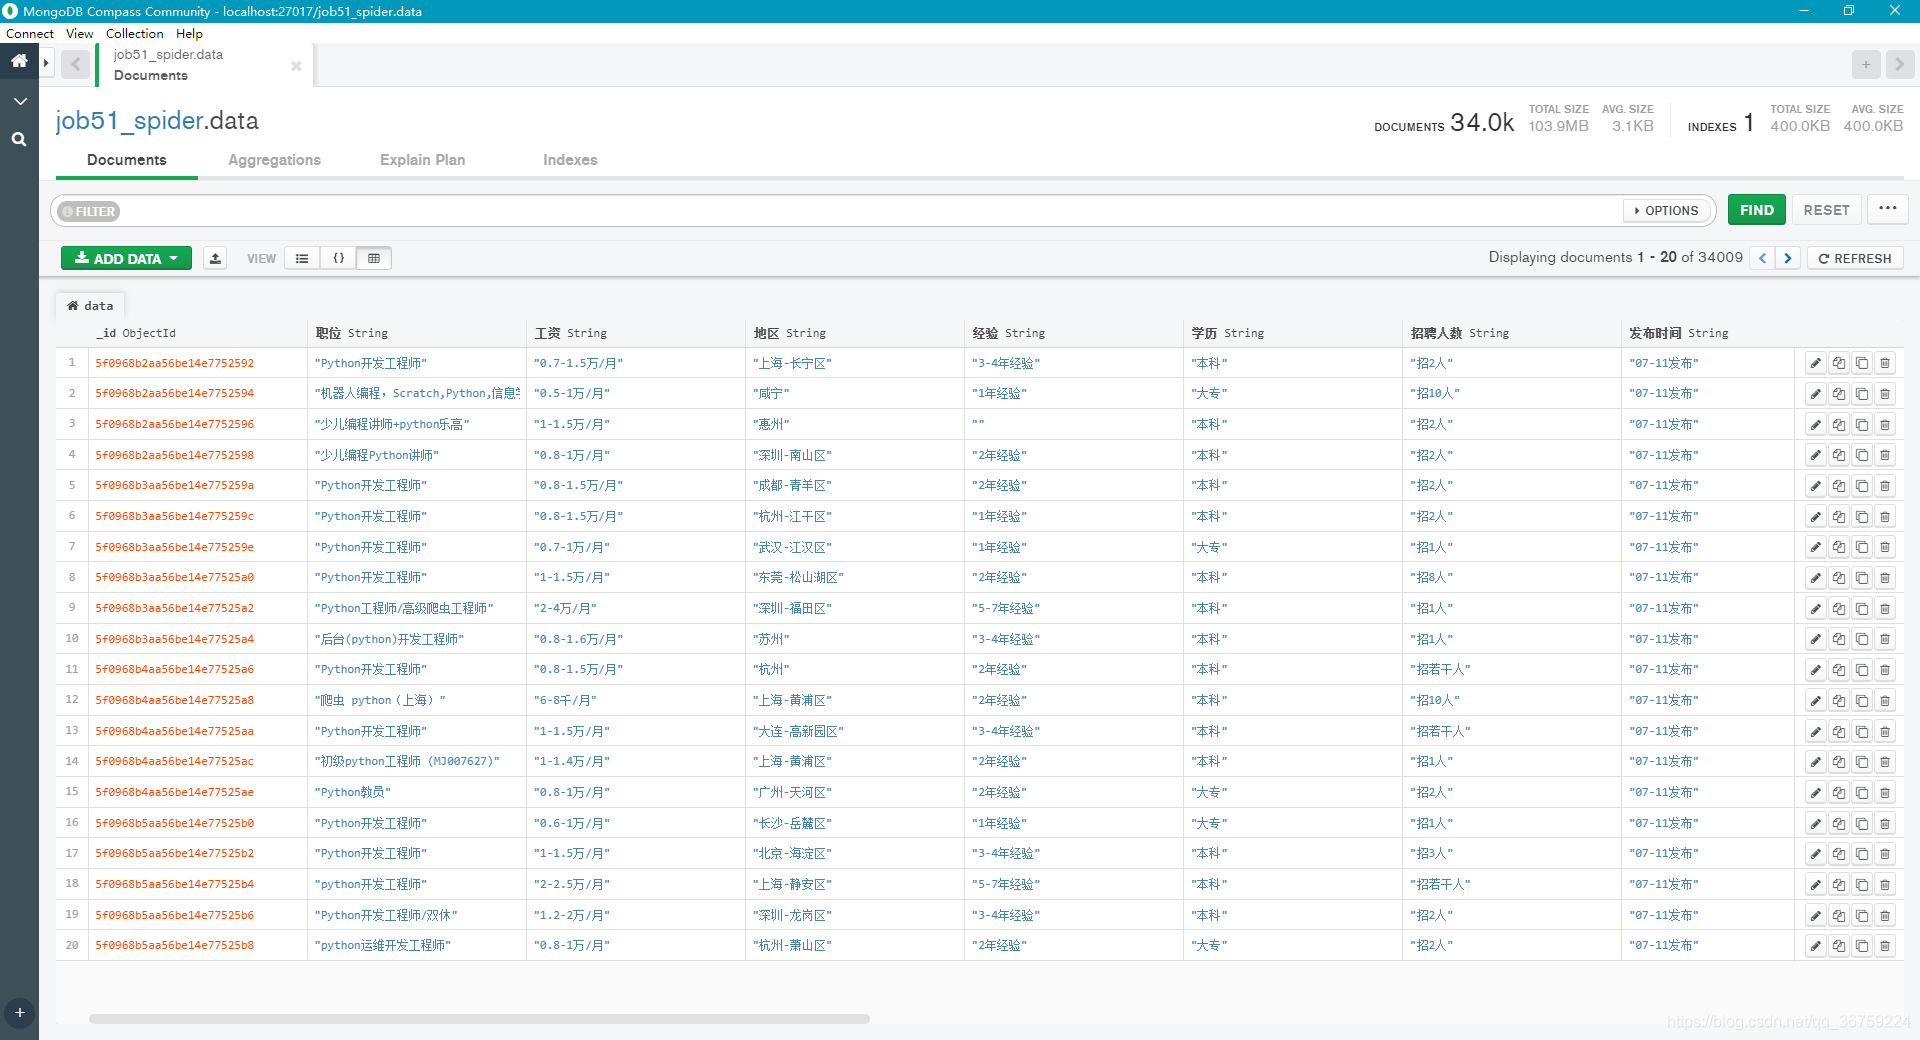The width and height of the screenshot is (1920, 1040).
Task: Select the cell "大连-高新园区"
Action: click(798, 731)
